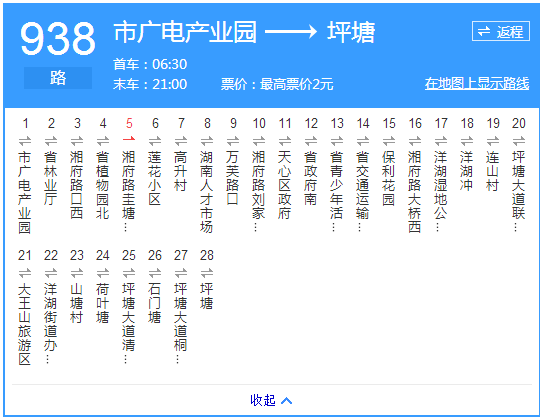Click transfer arrows icon above stop 洋湖街道办
This screenshot has width=540, height=417.
pyautogui.click(x=51, y=273)
